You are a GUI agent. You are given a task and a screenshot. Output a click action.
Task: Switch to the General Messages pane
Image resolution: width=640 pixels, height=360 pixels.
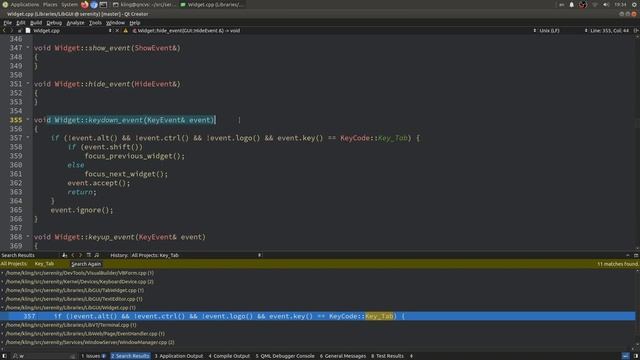(343, 356)
